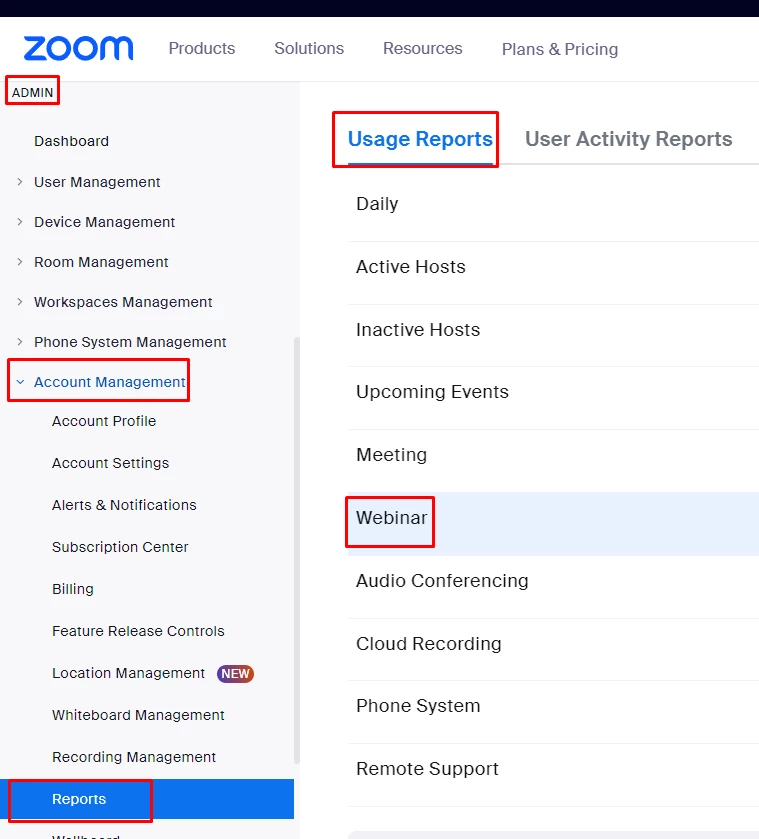The height and width of the screenshot is (839, 759).
Task: Open Alerts & Notifications
Action: click(x=124, y=505)
